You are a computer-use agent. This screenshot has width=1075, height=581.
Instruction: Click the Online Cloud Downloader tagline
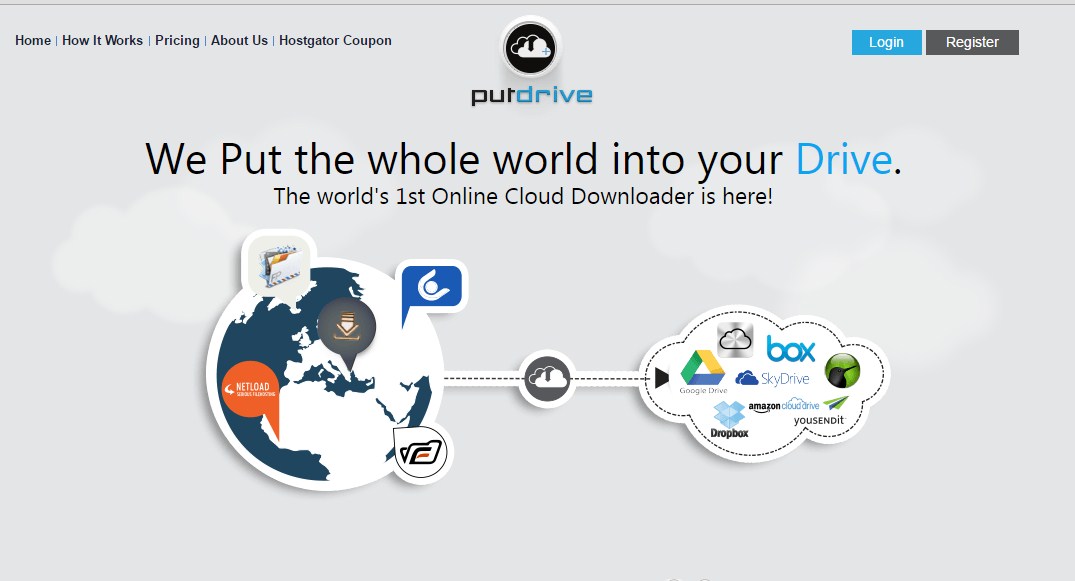(524, 196)
